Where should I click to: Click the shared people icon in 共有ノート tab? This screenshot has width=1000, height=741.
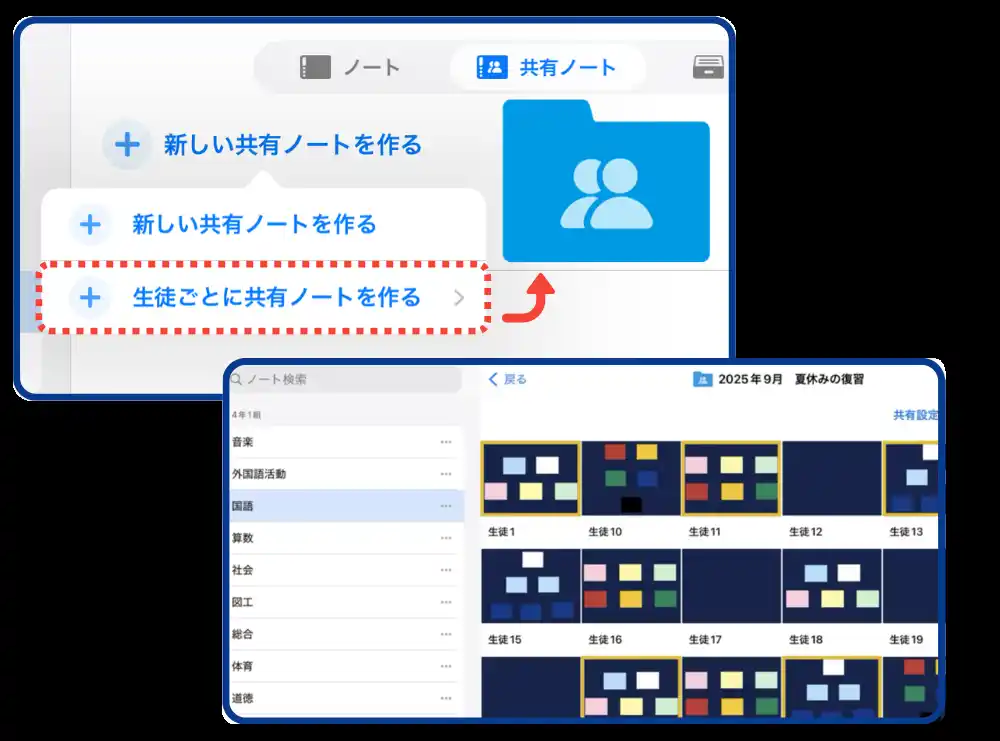[x=492, y=68]
